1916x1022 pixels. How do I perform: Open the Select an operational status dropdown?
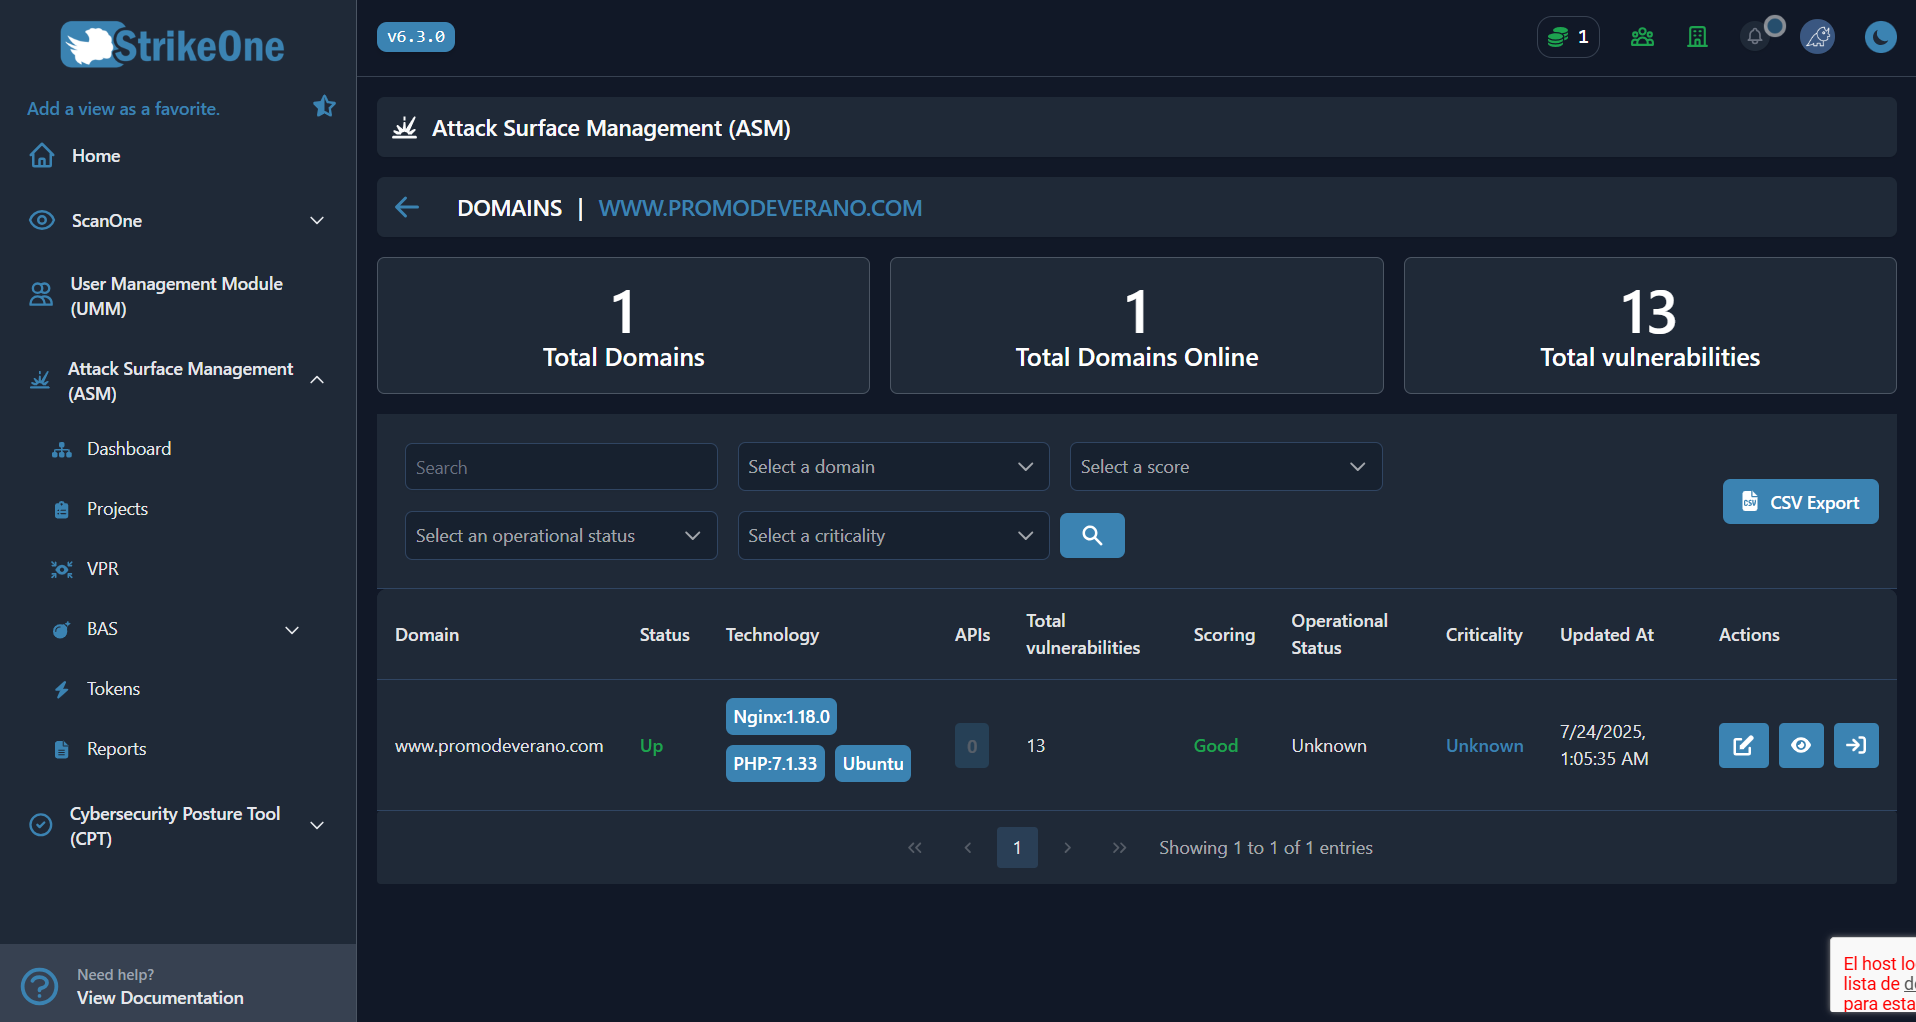click(561, 536)
